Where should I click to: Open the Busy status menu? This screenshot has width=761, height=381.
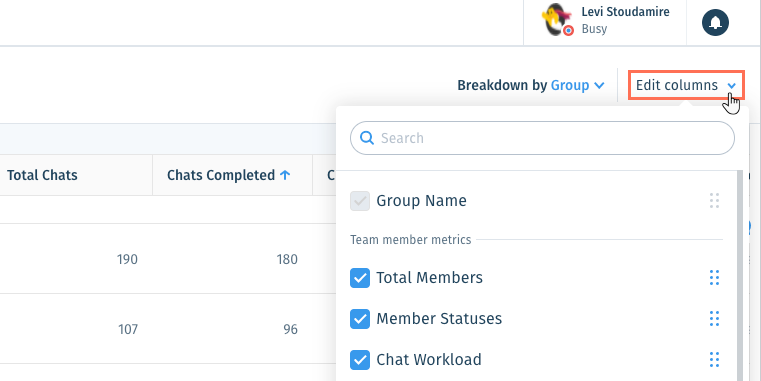click(594, 29)
